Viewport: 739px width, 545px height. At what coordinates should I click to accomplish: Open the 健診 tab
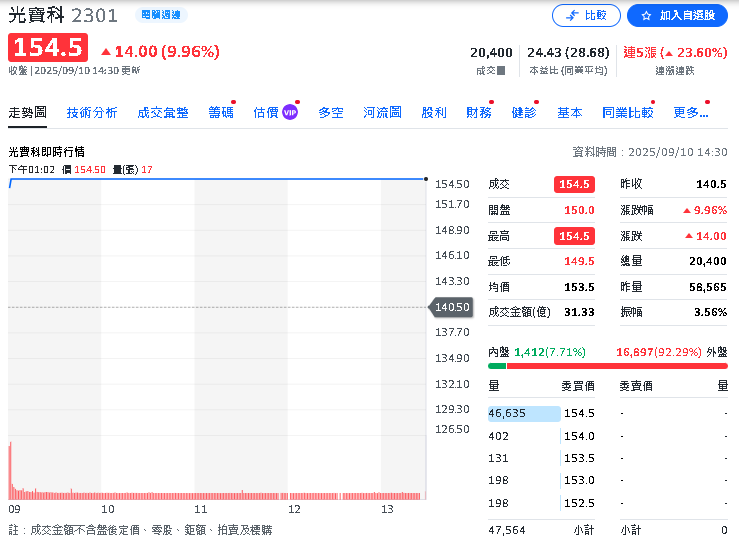[524, 113]
